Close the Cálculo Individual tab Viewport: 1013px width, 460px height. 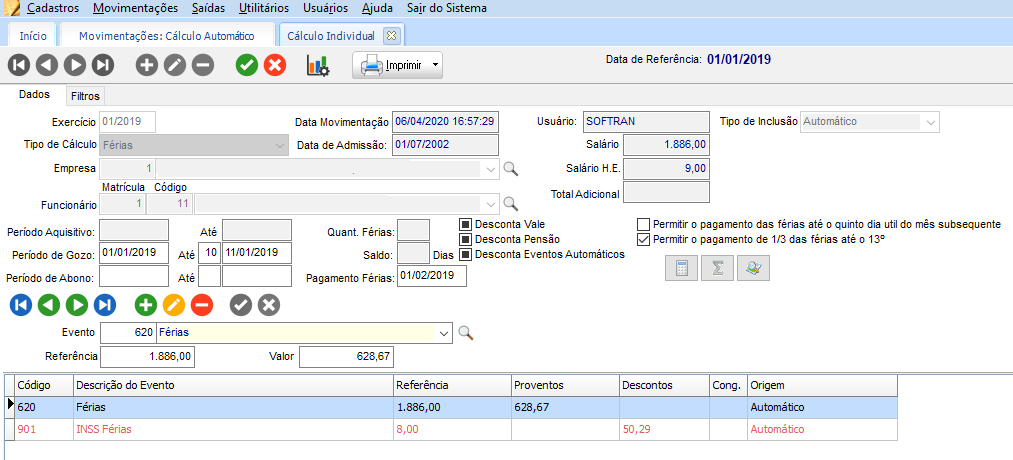click(391, 35)
